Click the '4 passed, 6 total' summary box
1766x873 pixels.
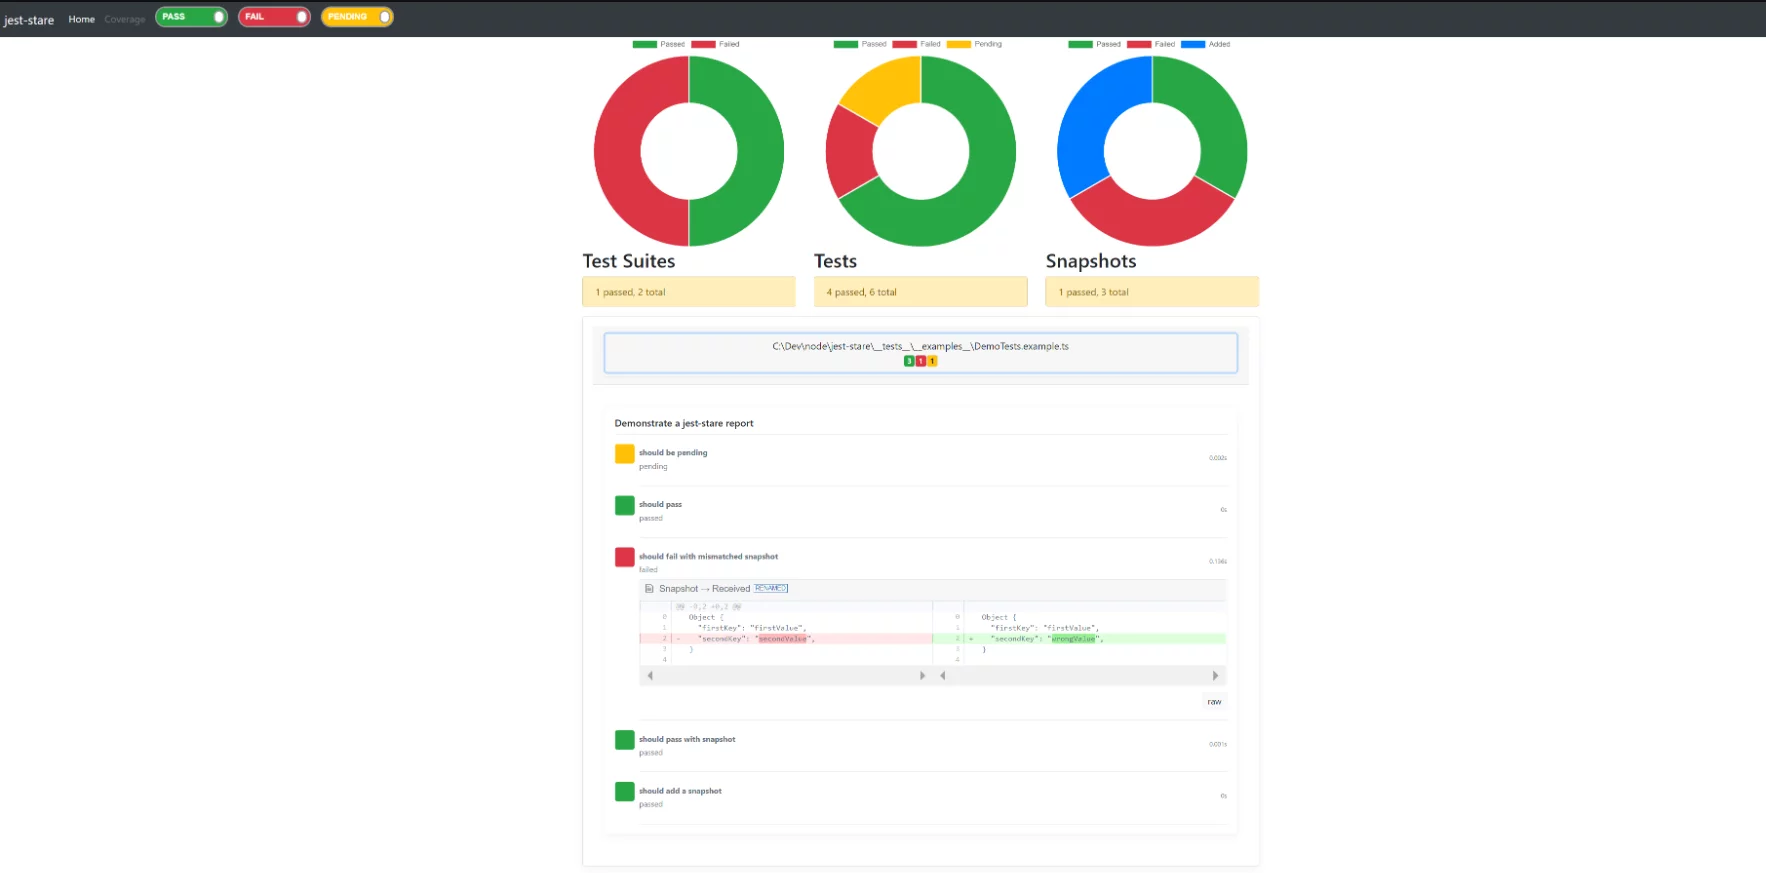click(x=920, y=292)
